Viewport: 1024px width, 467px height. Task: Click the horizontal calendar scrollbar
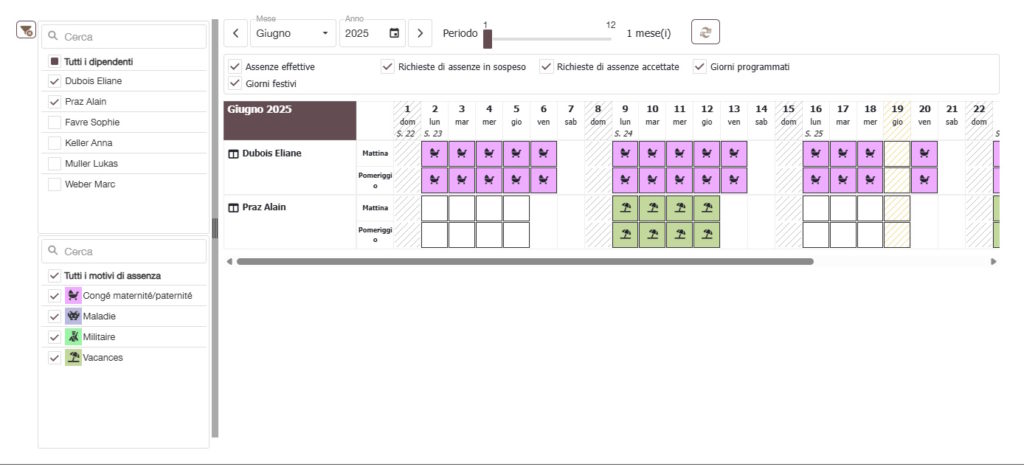[x=525, y=261]
